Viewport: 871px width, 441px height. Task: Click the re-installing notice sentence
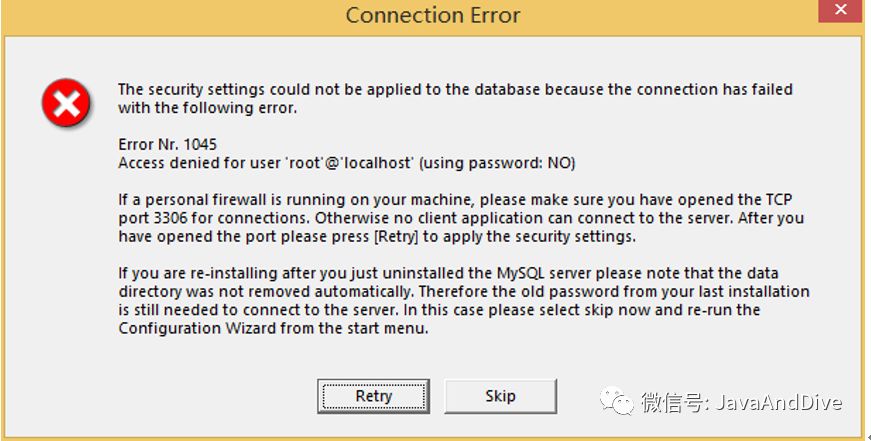click(448, 273)
